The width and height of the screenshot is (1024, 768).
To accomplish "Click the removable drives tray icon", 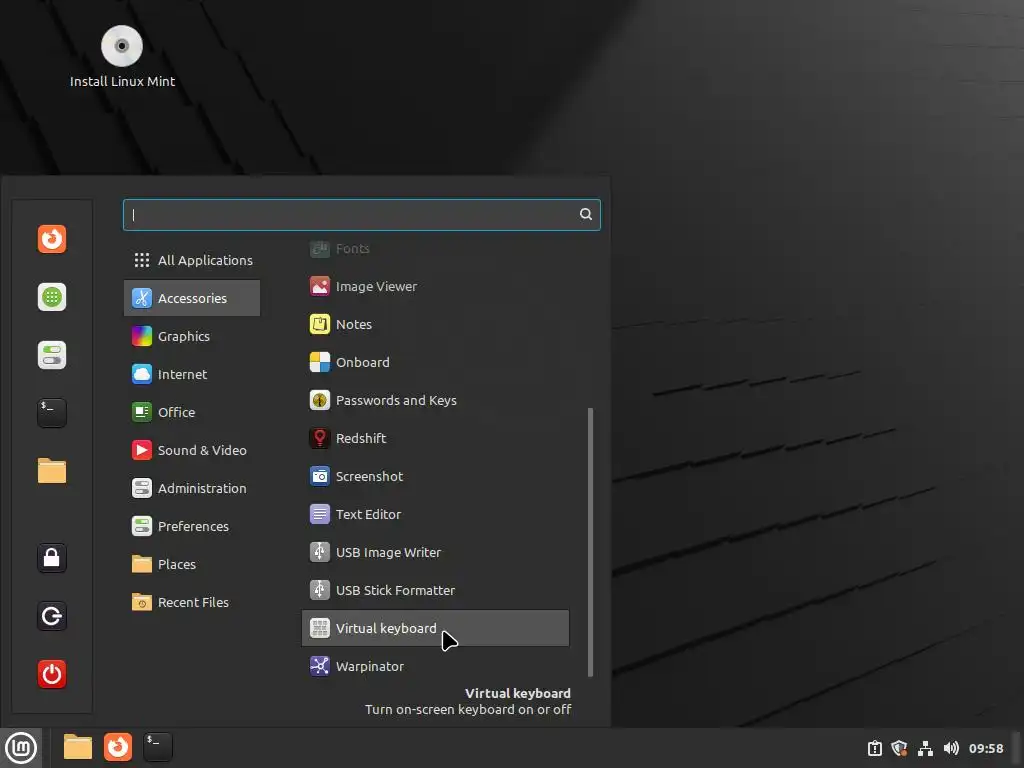I will pos(874,748).
